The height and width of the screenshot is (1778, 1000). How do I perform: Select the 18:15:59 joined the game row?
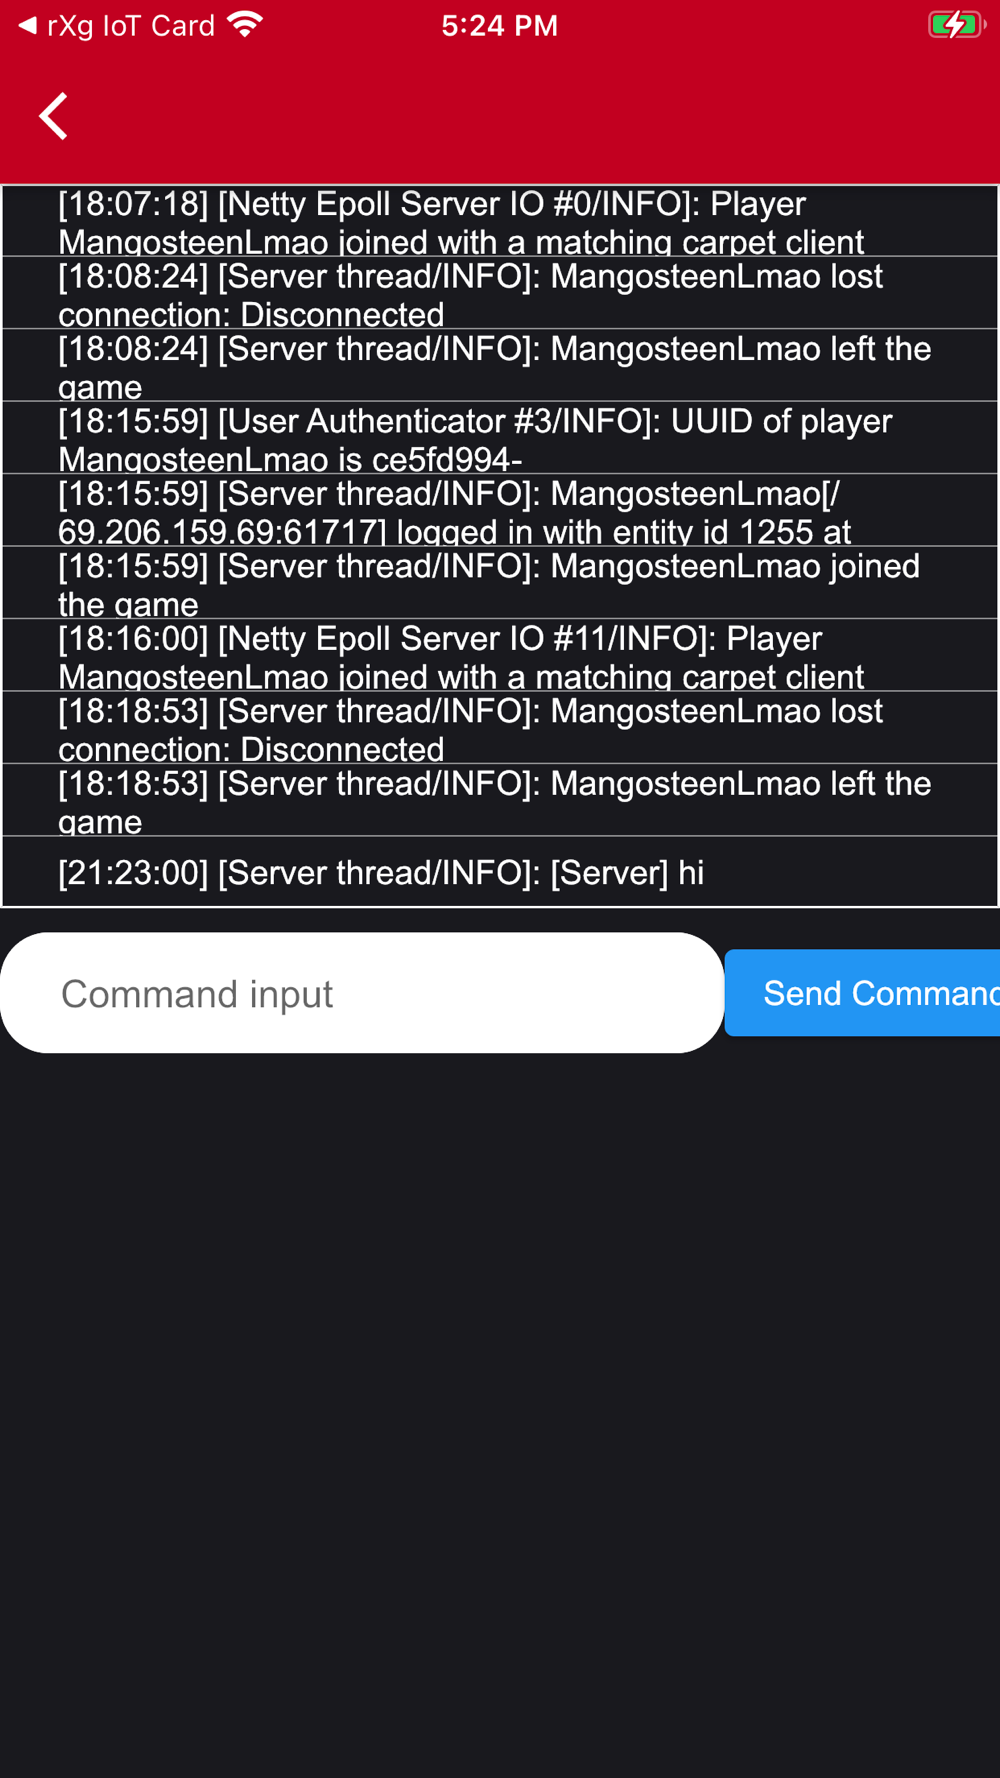coord(500,583)
